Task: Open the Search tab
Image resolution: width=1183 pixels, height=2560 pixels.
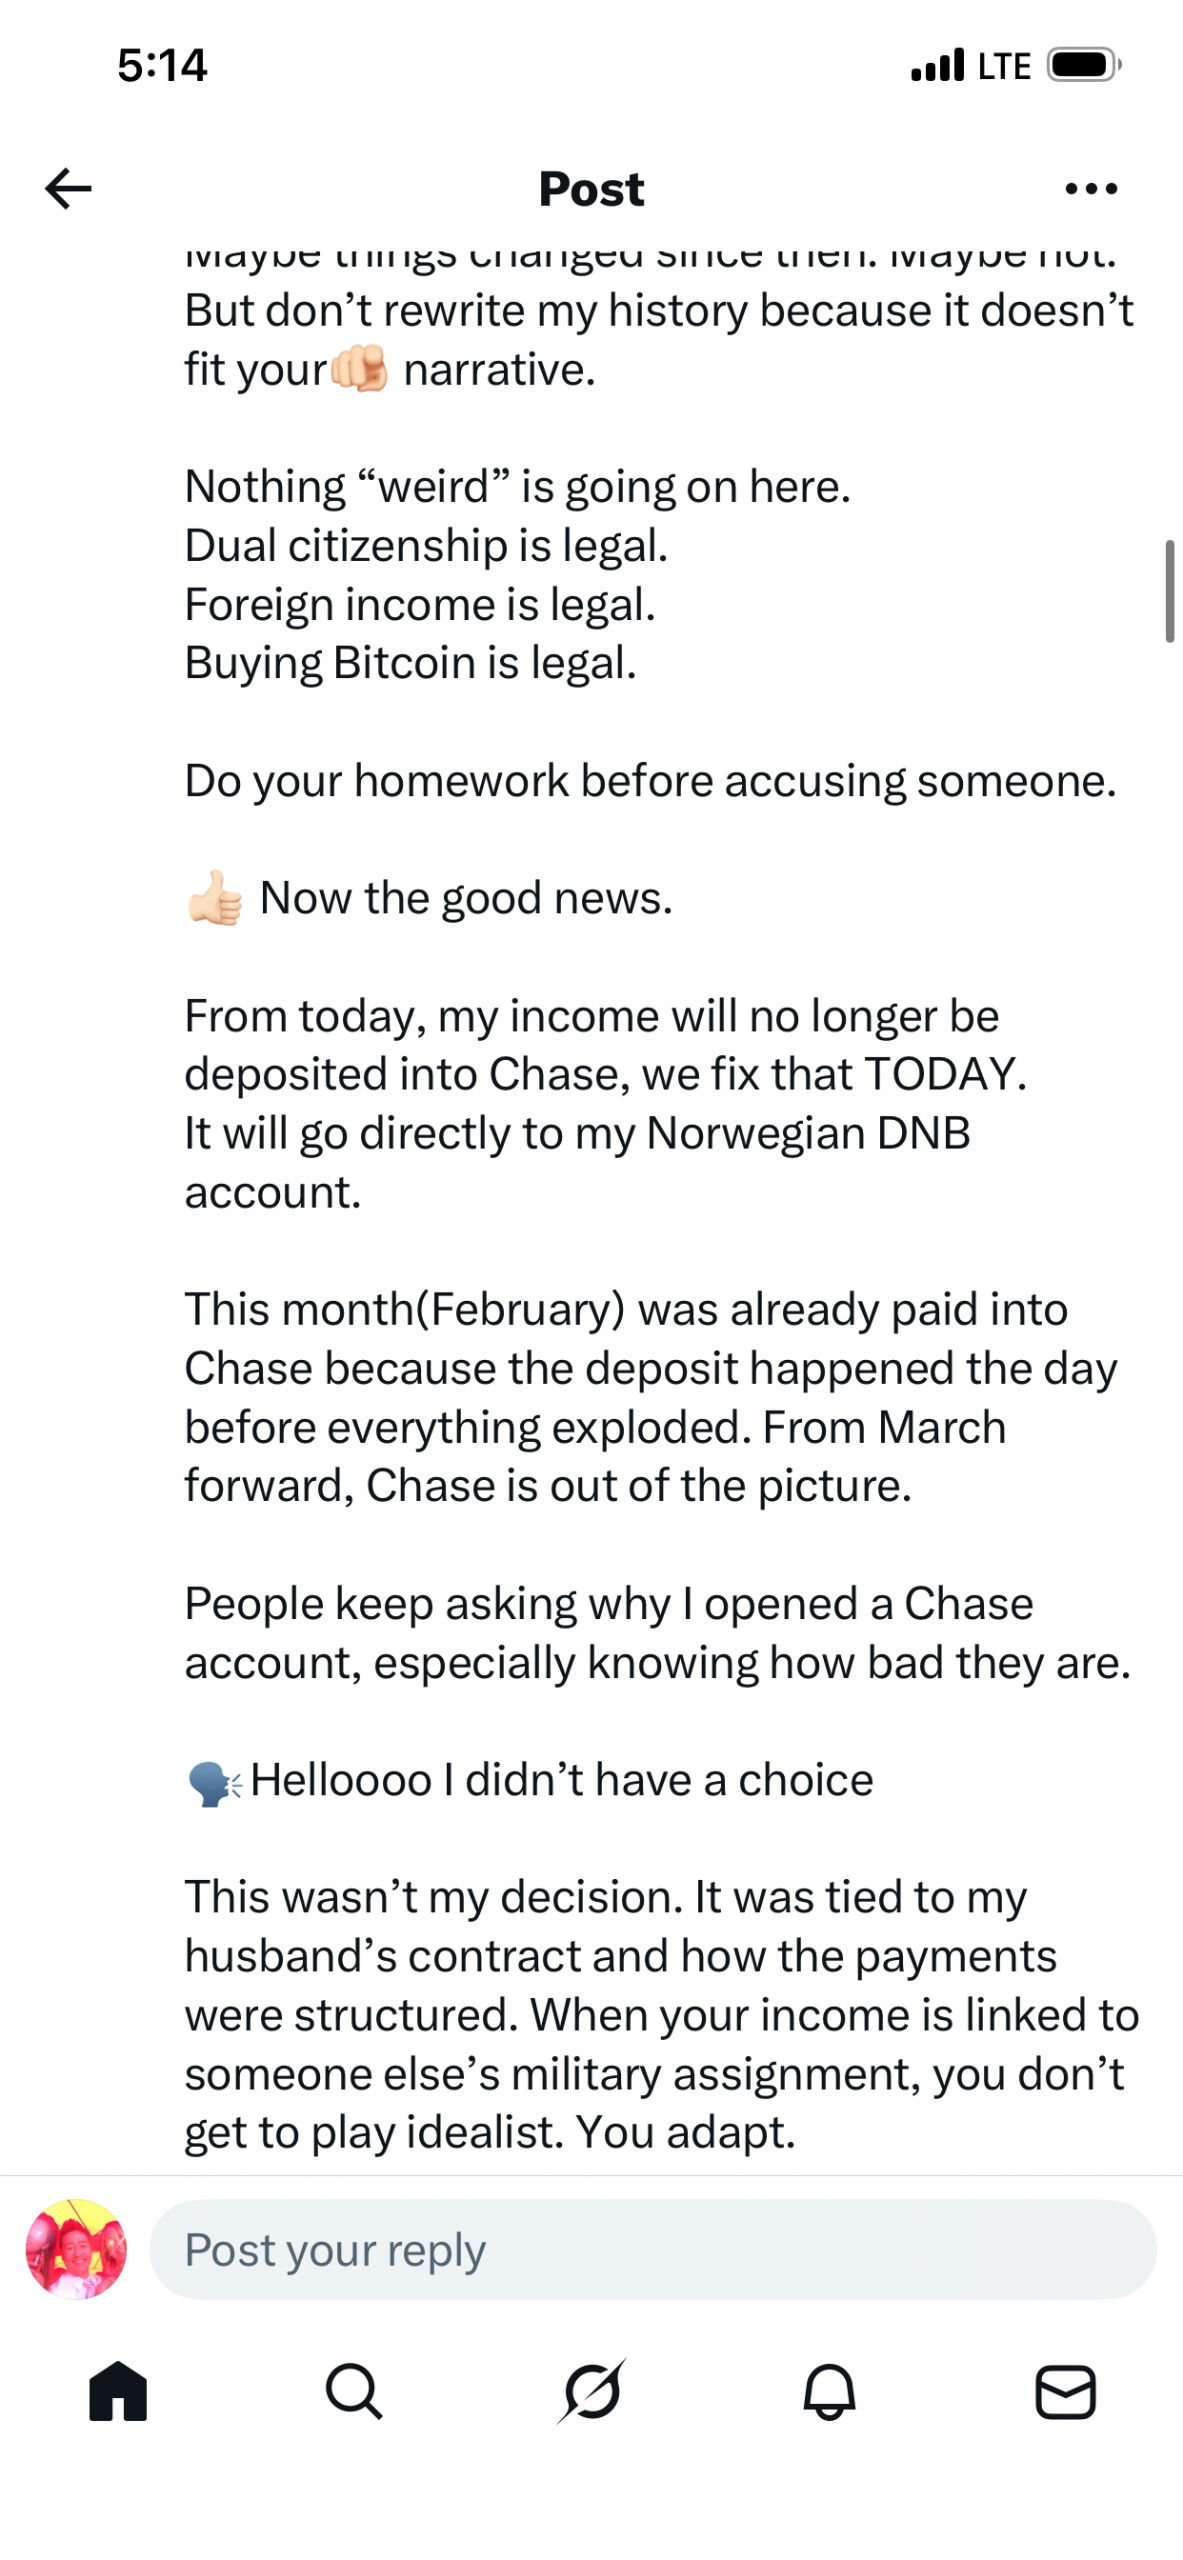Action: (x=354, y=2392)
